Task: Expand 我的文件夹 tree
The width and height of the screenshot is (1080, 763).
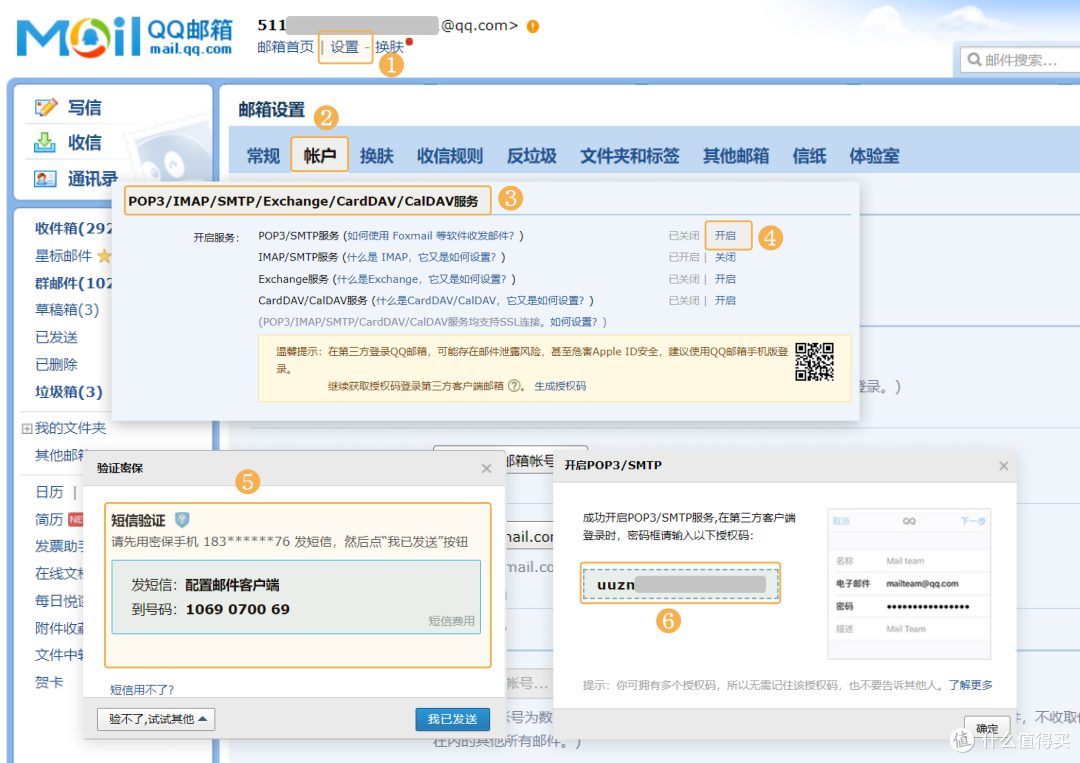Action: 27,428
